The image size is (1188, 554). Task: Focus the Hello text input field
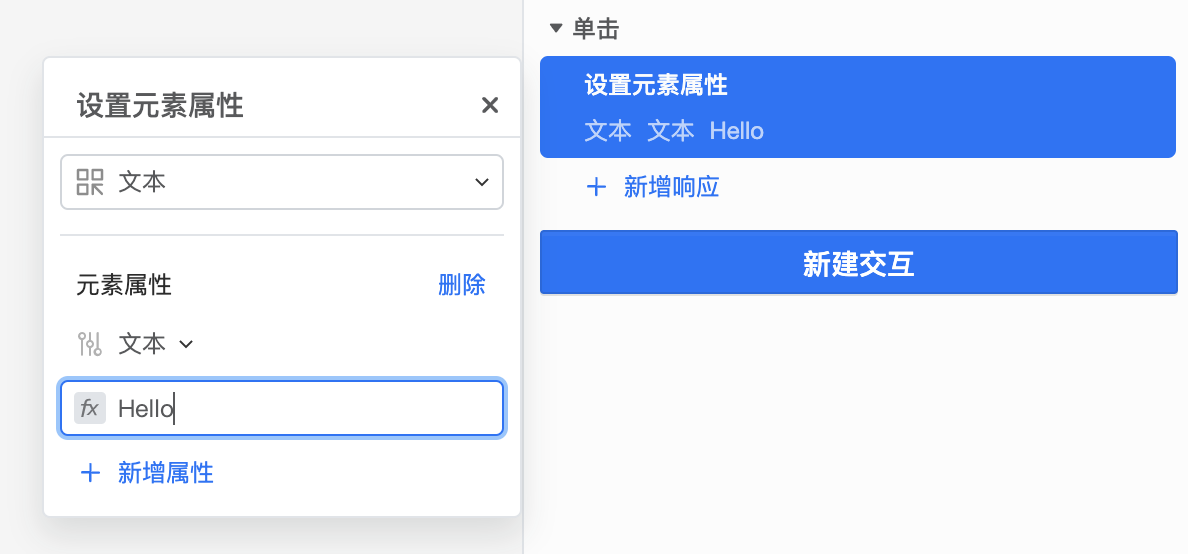(282, 408)
